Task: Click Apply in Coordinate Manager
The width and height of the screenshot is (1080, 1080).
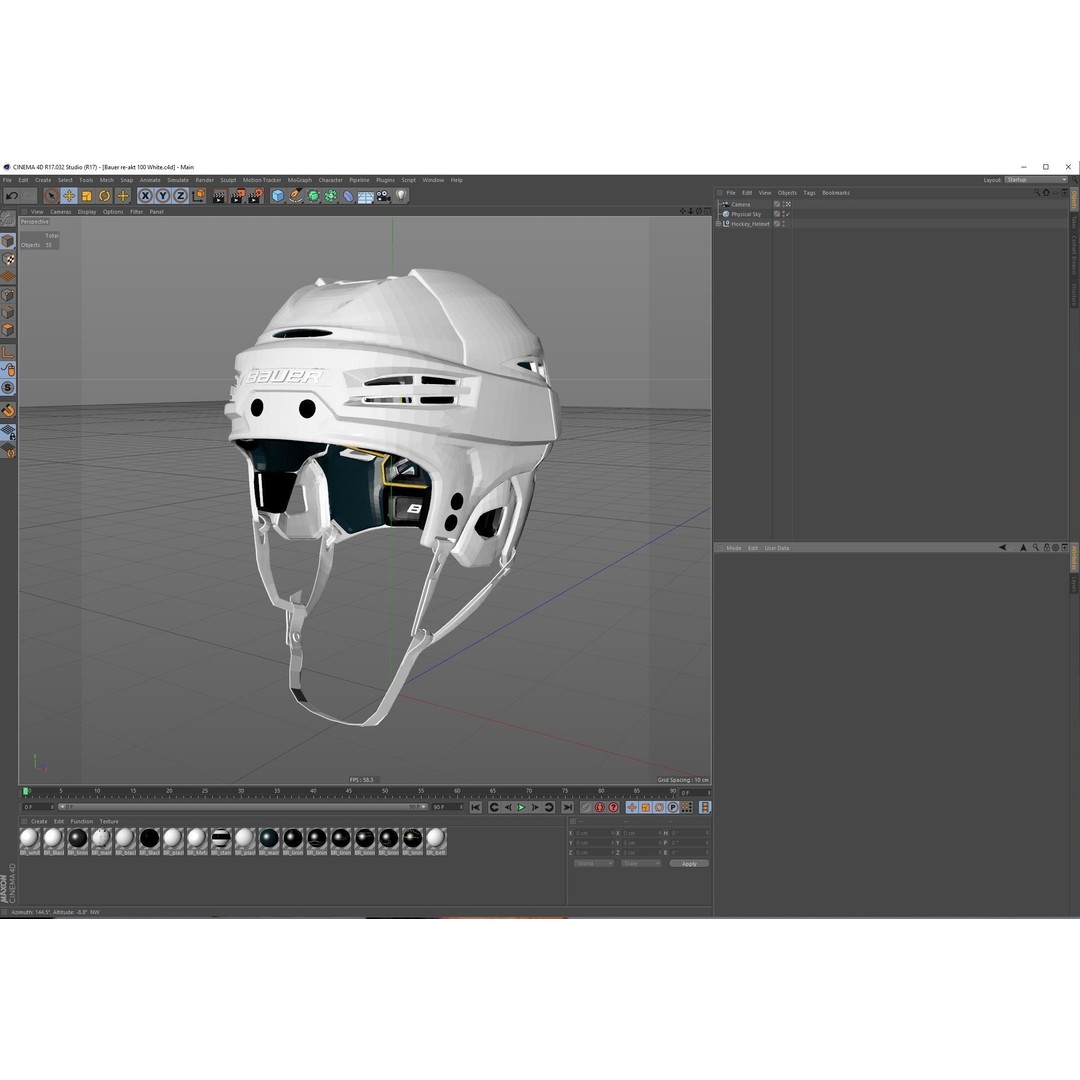Action: pos(689,864)
